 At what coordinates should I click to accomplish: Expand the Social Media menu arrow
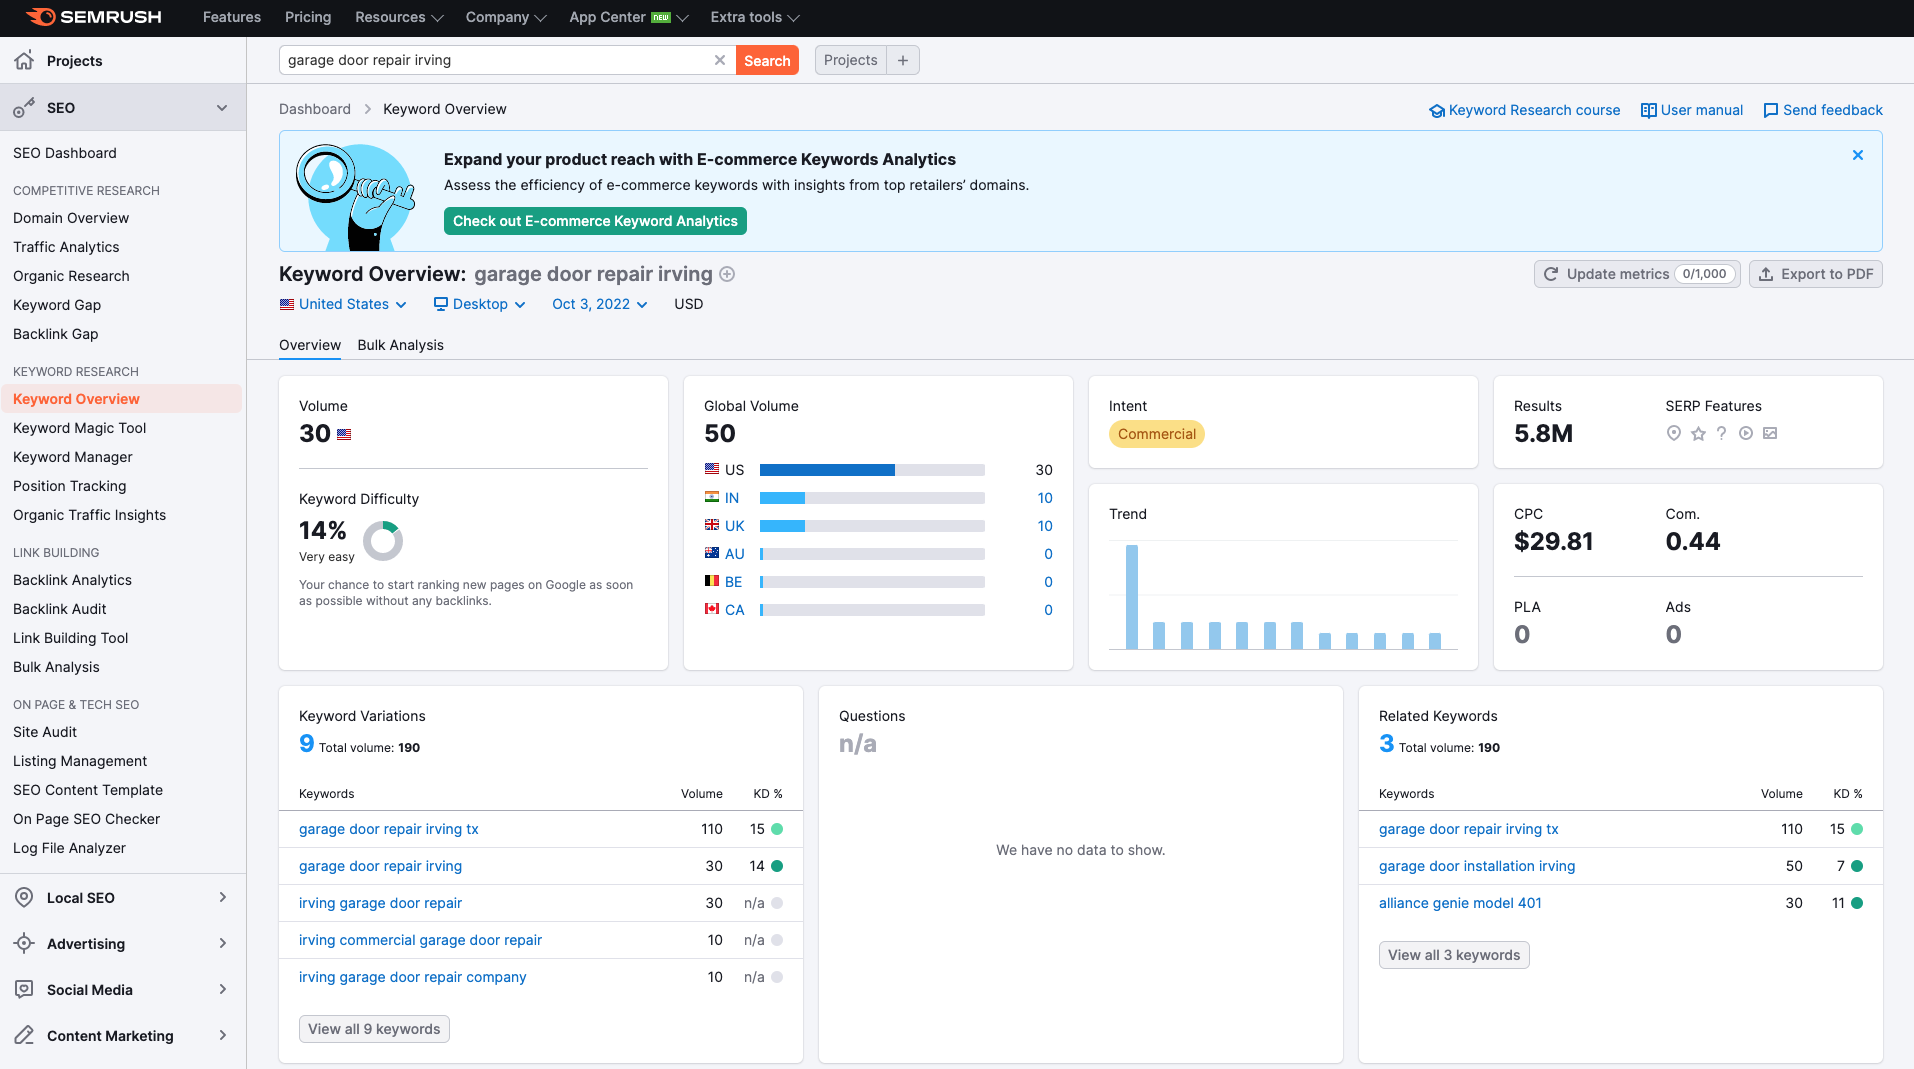pyautogui.click(x=222, y=989)
